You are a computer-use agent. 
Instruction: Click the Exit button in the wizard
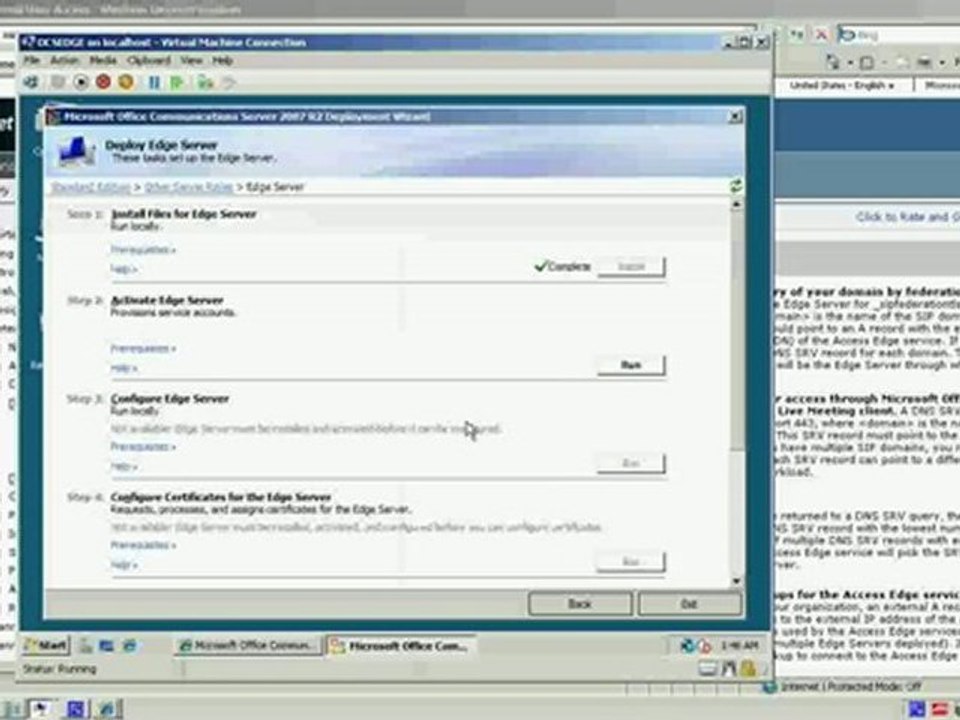(x=689, y=604)
